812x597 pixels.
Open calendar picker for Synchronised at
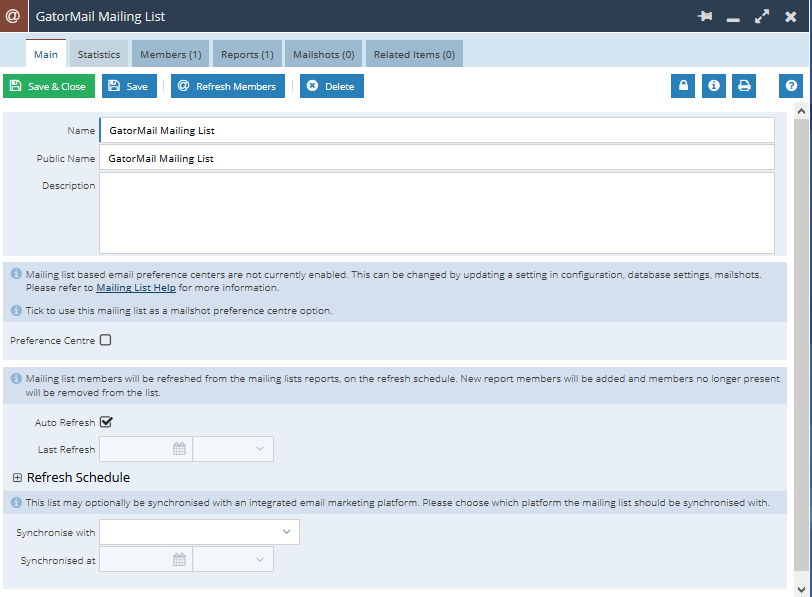click(179, 560)
